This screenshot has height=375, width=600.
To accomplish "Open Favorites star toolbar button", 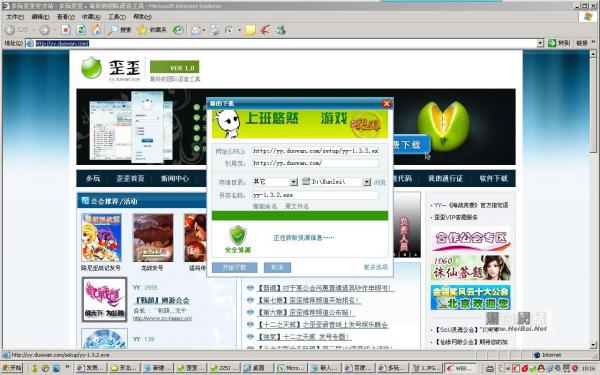I will tap(152, 30).
